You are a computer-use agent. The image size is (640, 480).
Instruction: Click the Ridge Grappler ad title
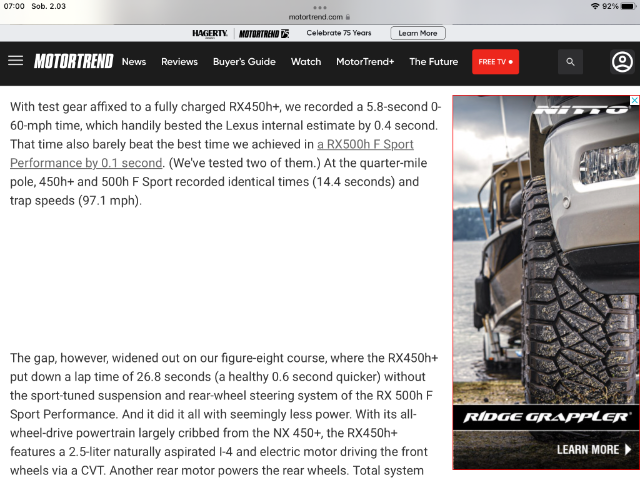pyautogui.click(x=545, y=417)
